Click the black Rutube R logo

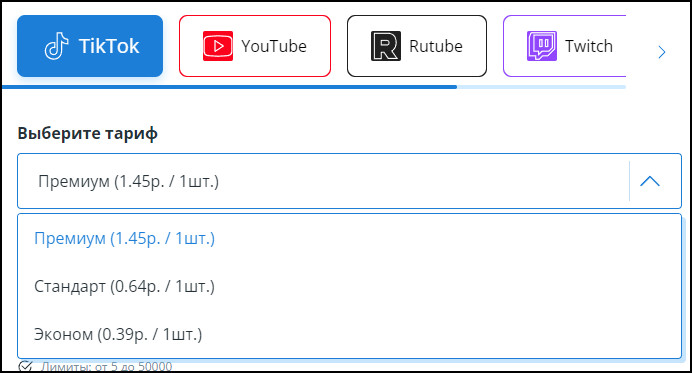click(x=386, y=46)
